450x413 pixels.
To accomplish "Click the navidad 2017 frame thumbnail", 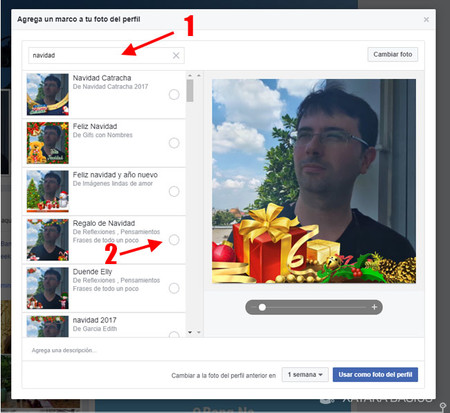I will point(48,326).
